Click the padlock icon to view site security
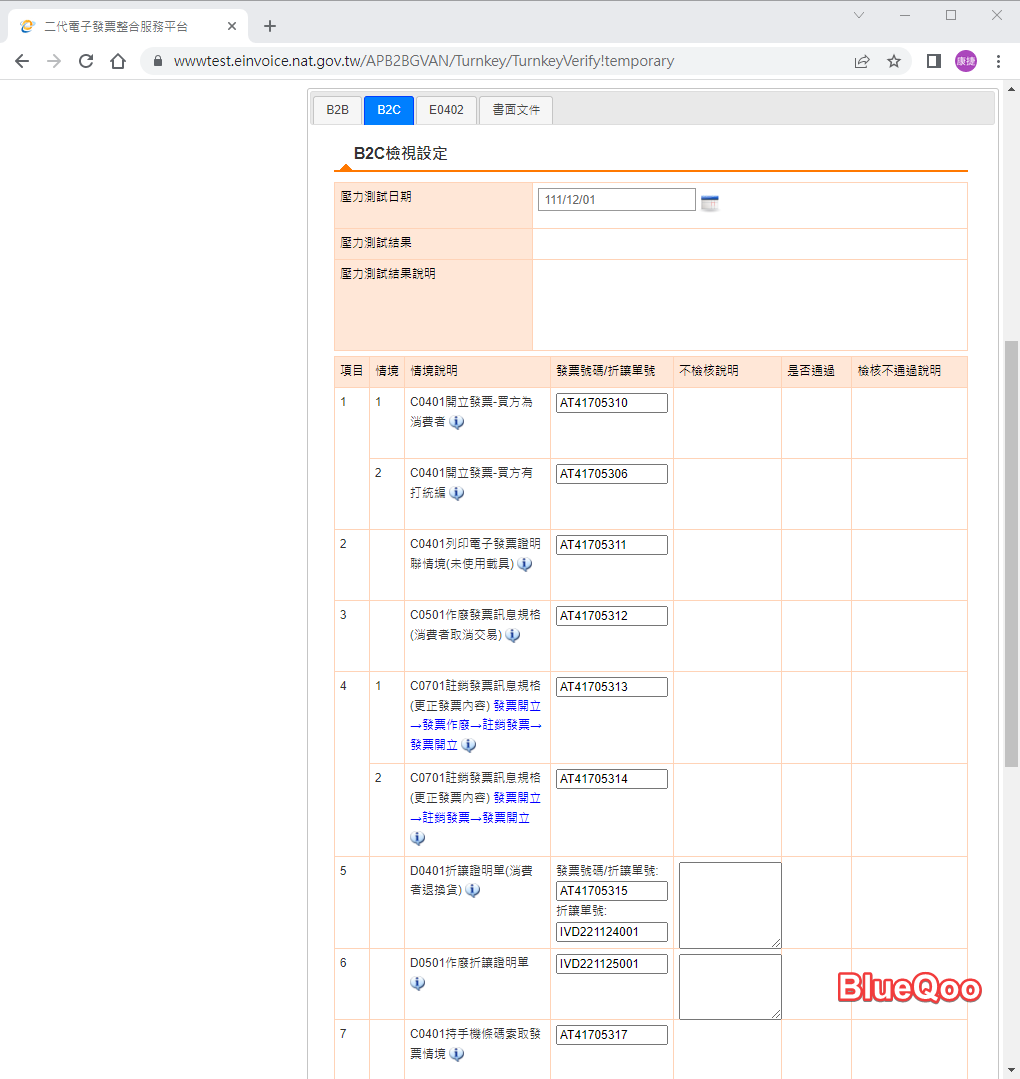The image size is (1020, 1079). point(158,61)
